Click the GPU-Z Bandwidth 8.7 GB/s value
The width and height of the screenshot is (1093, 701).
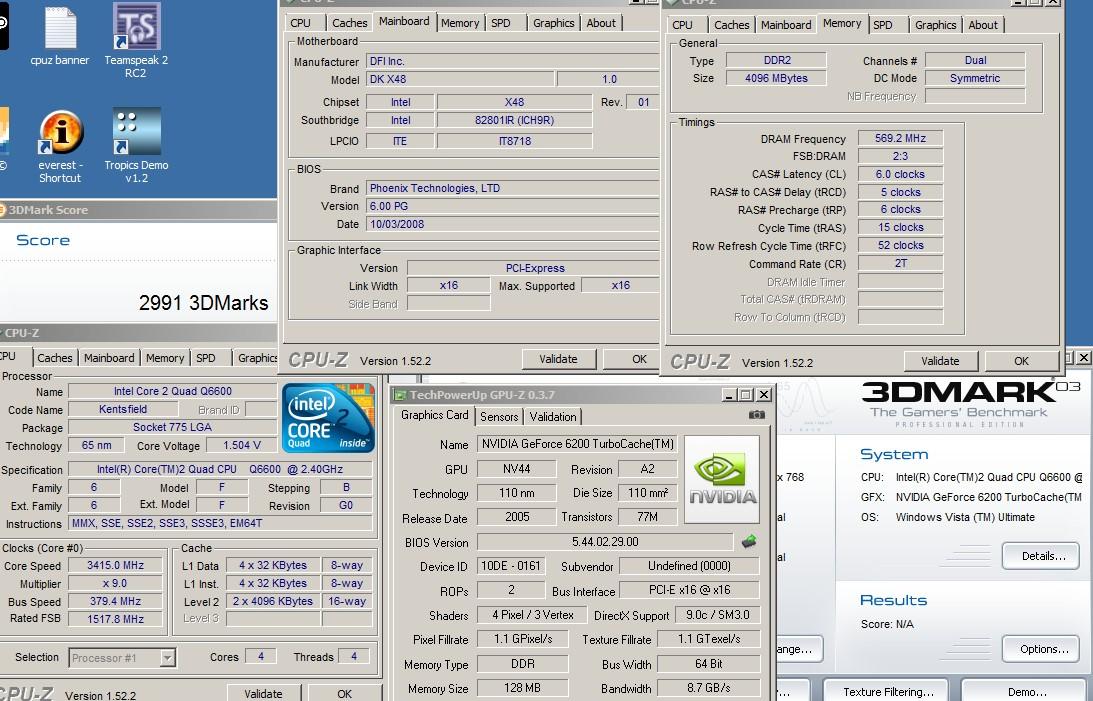click(x=708, y=688)
